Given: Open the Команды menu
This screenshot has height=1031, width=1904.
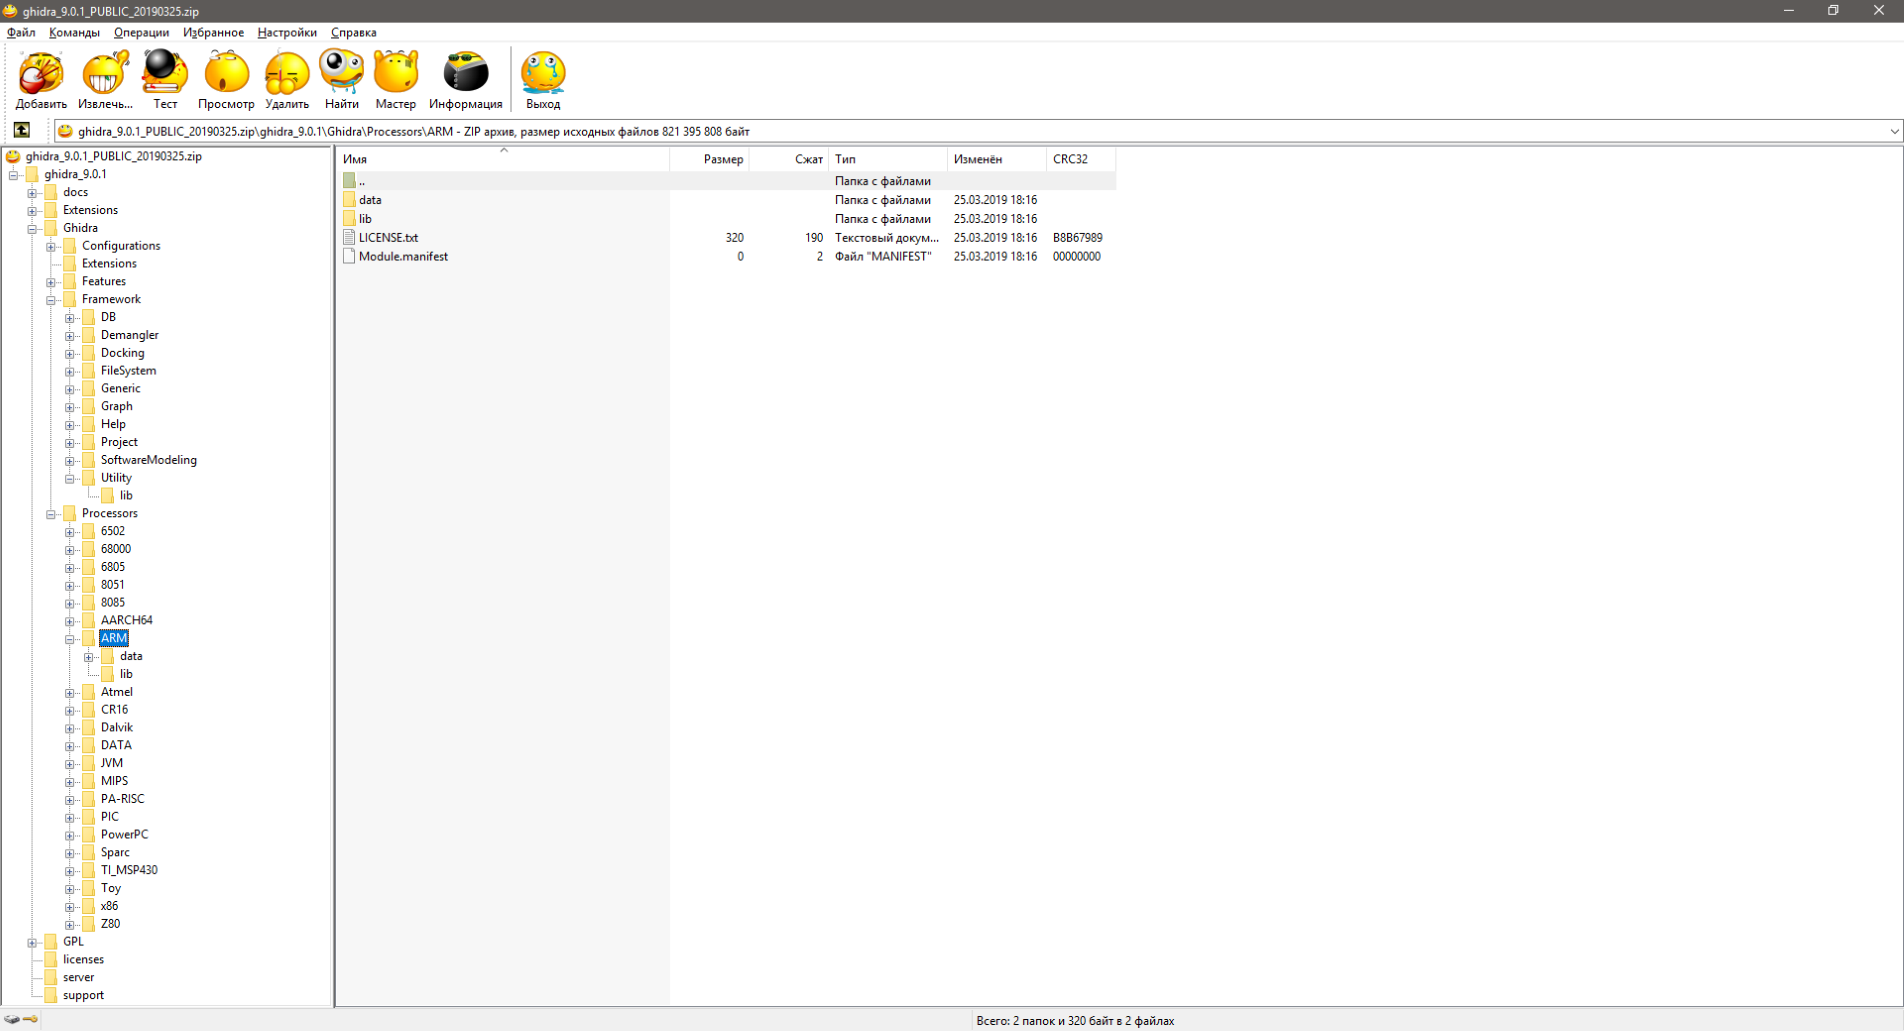Looking at the screenshot, I should [x=74, y=32].
